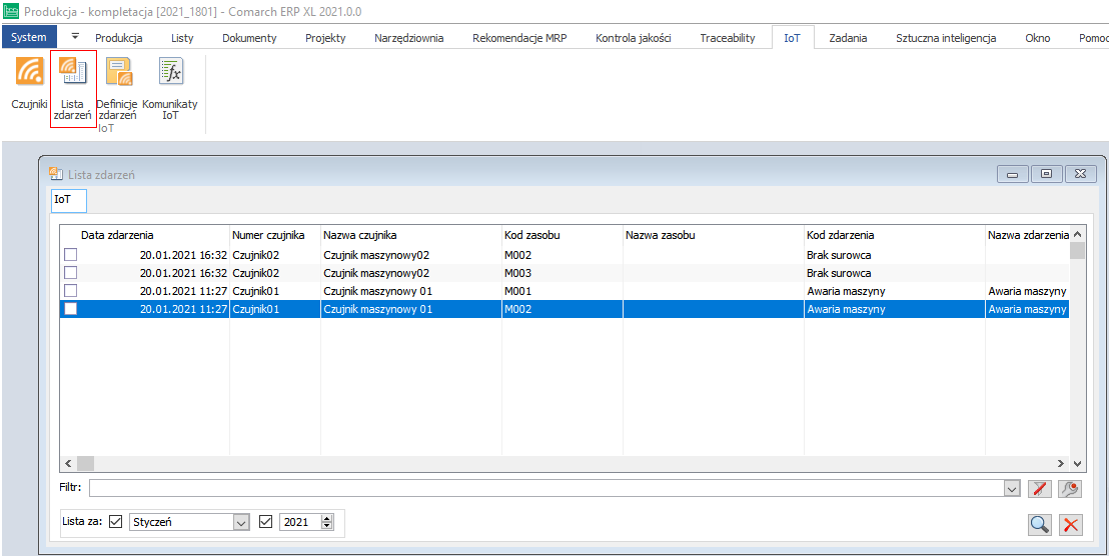
Task: Open the Czujniki sensors icon
Action: [29, 71]
